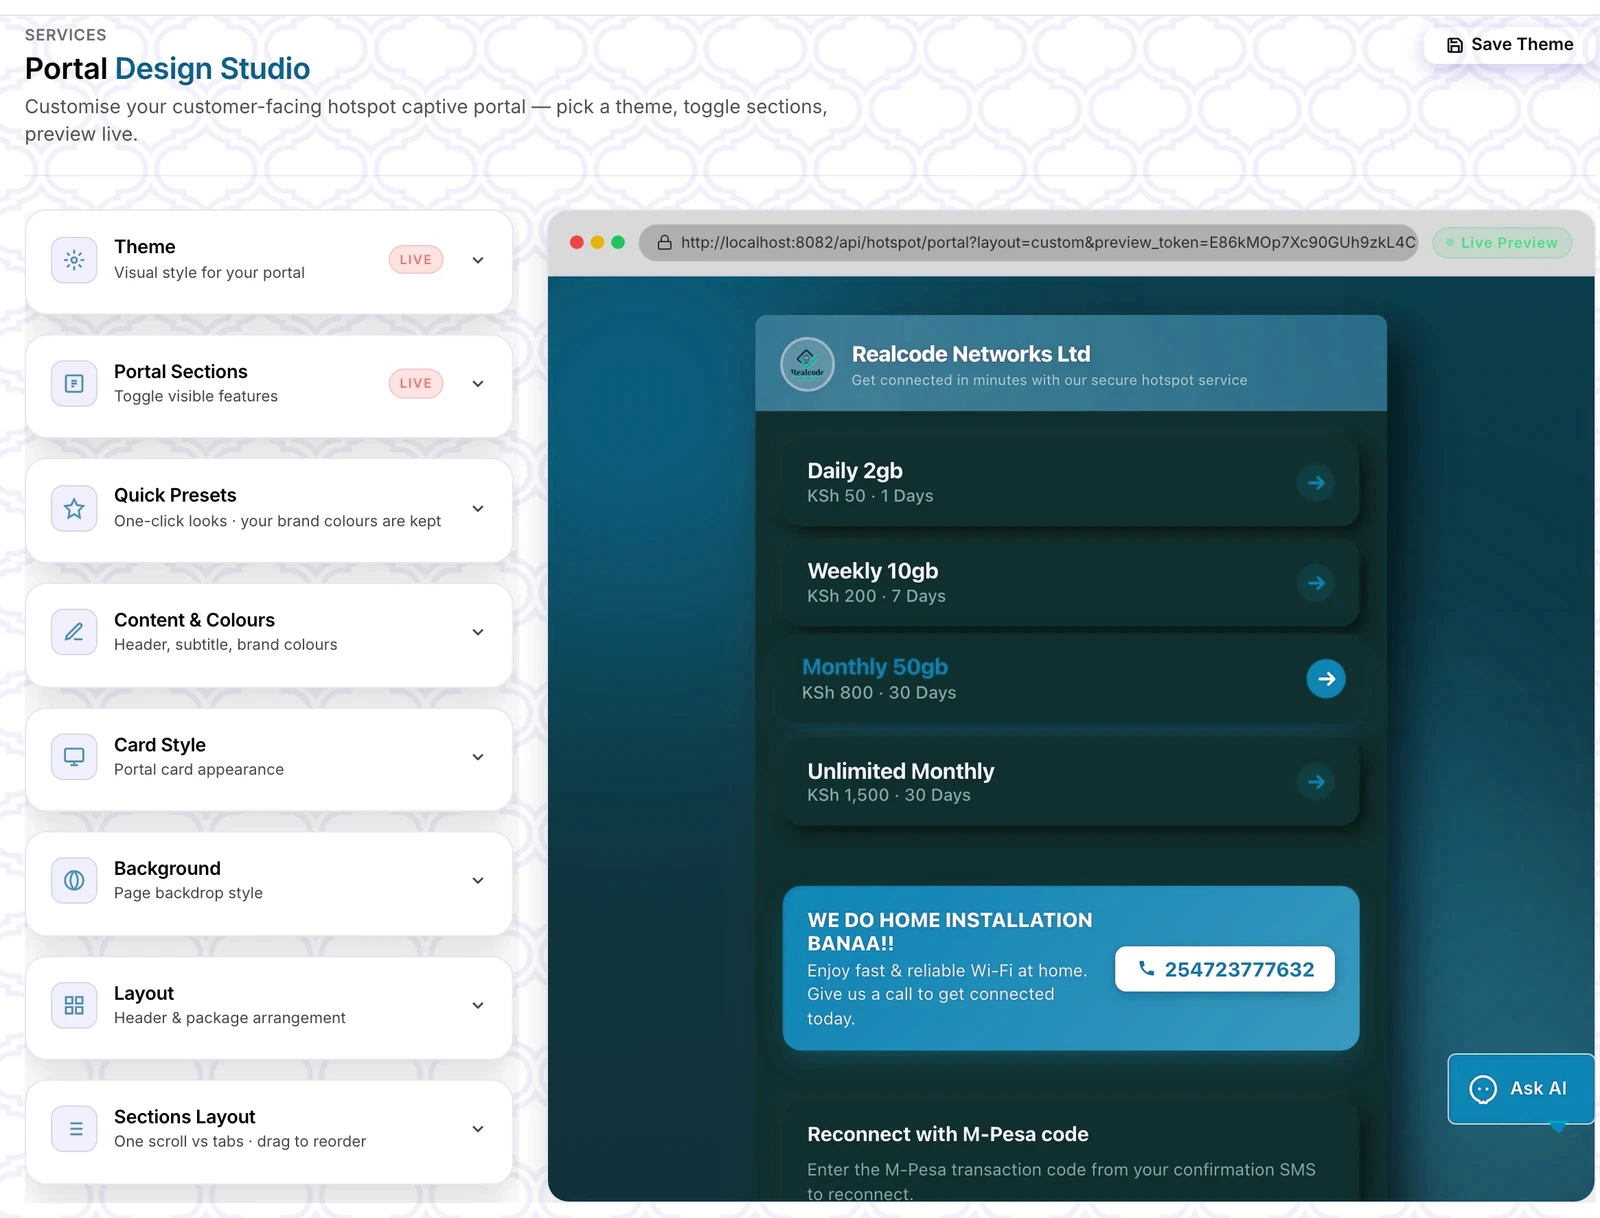
Task: Click 'KSh 50 · 1 Days' text
Action: pos(870,496)
